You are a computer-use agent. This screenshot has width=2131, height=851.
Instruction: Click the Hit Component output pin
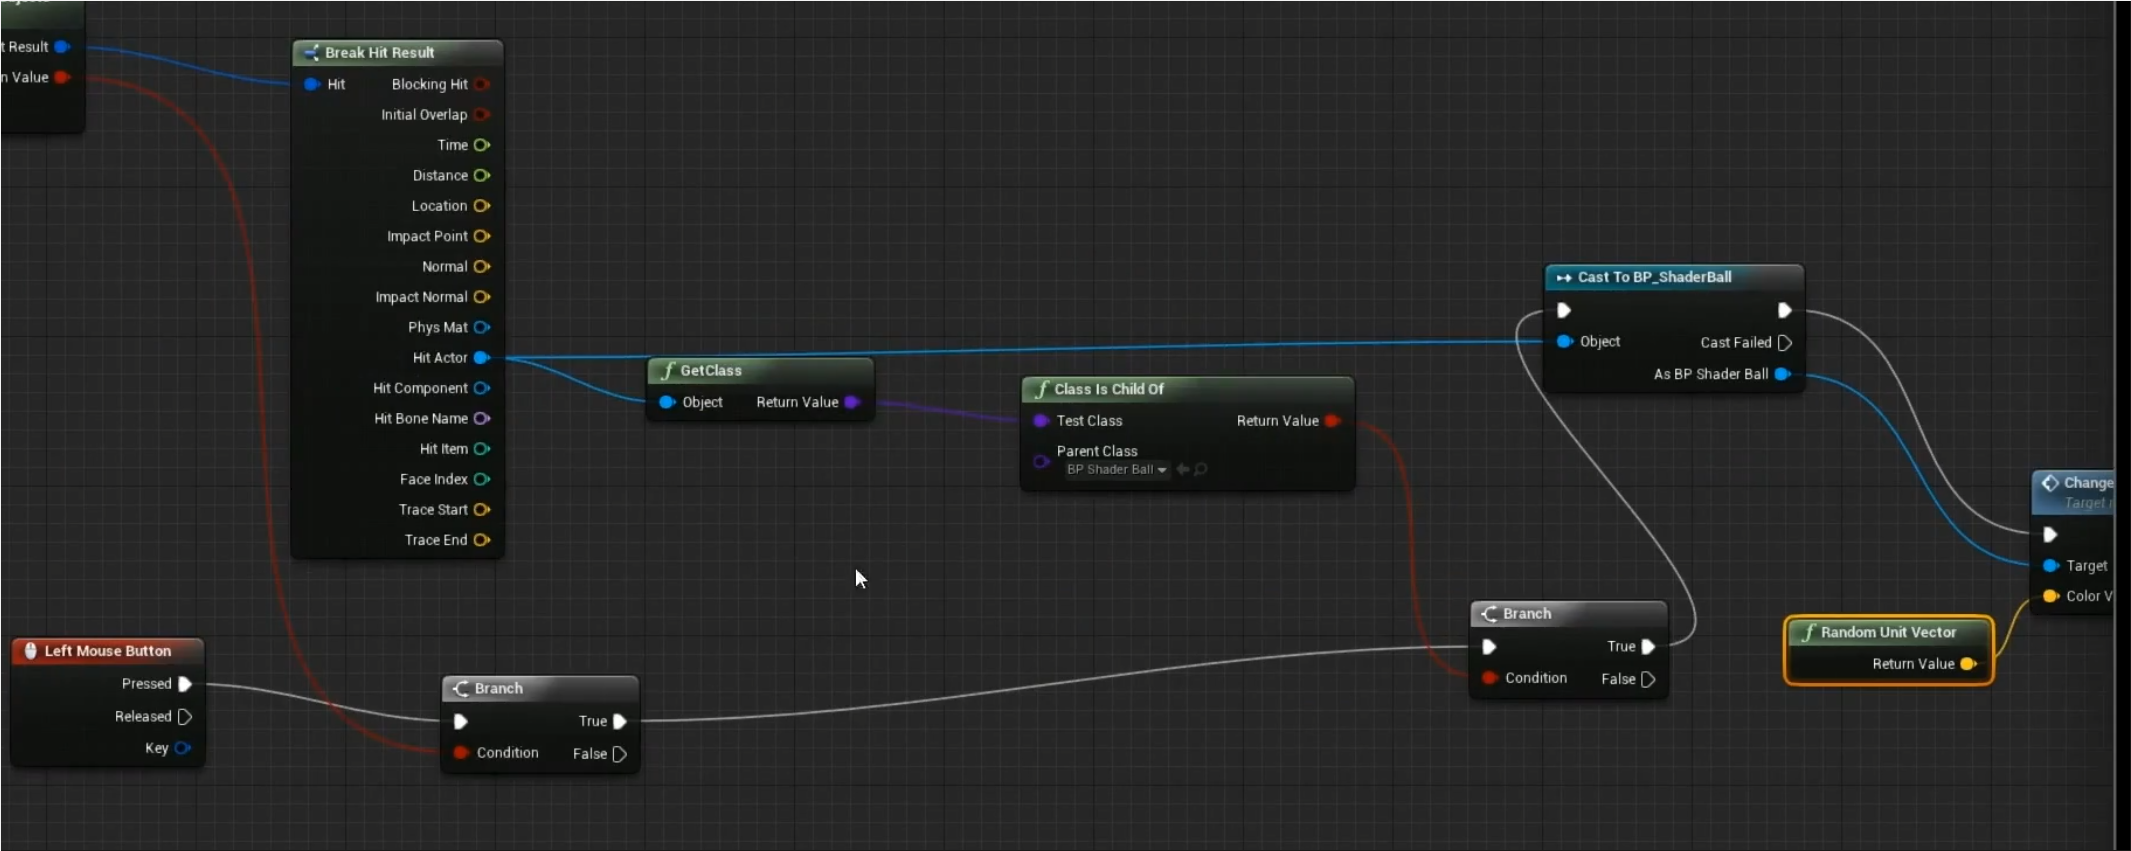(482, 388)
